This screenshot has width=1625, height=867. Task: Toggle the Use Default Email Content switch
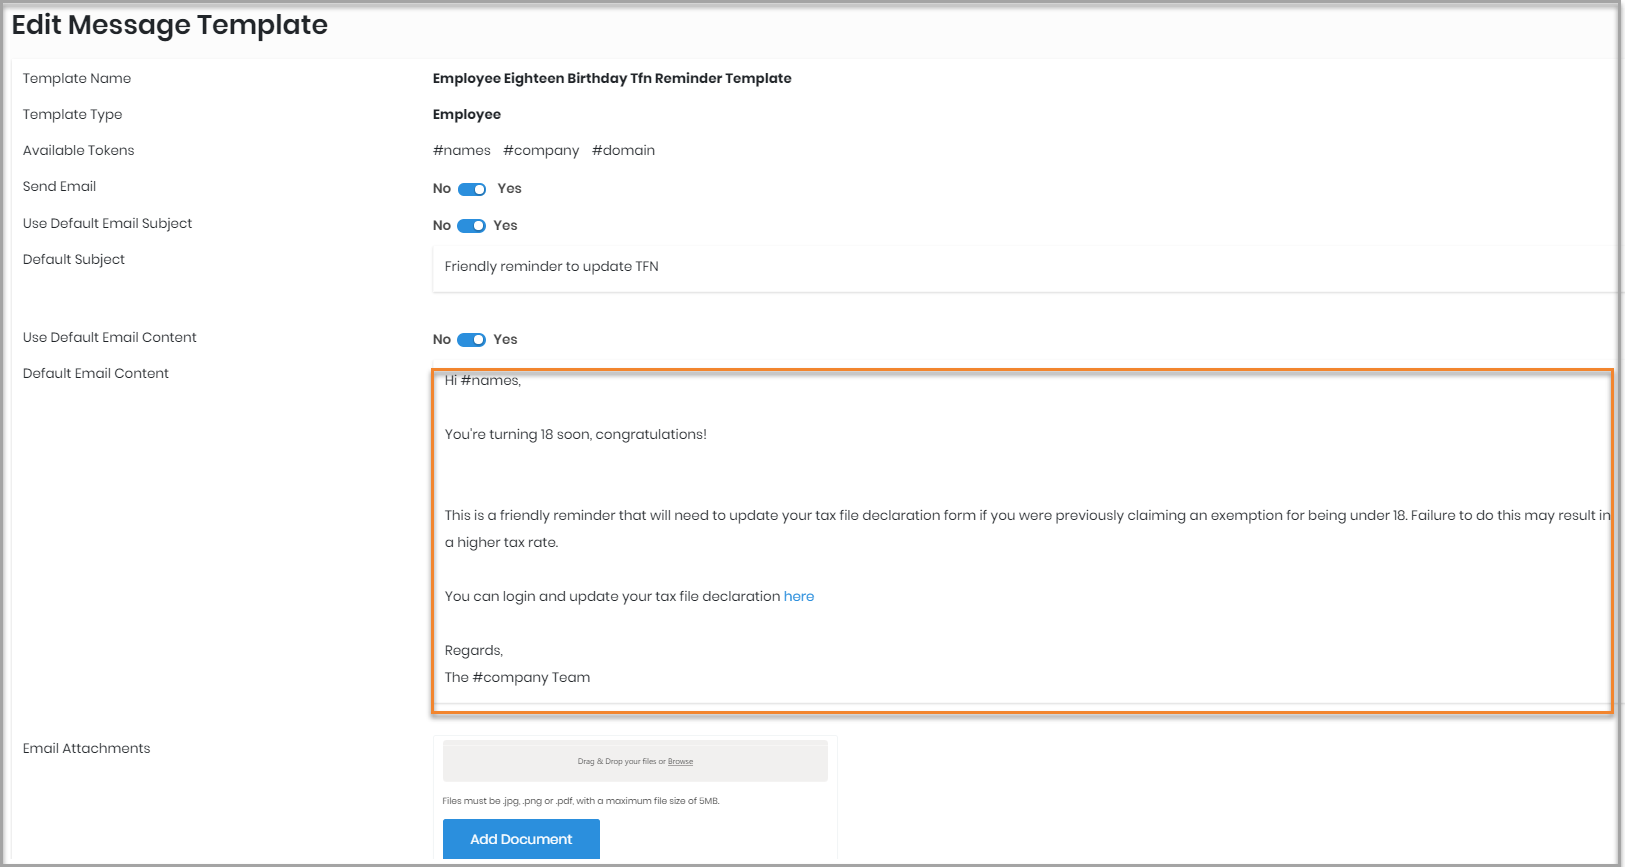(471, 340)
